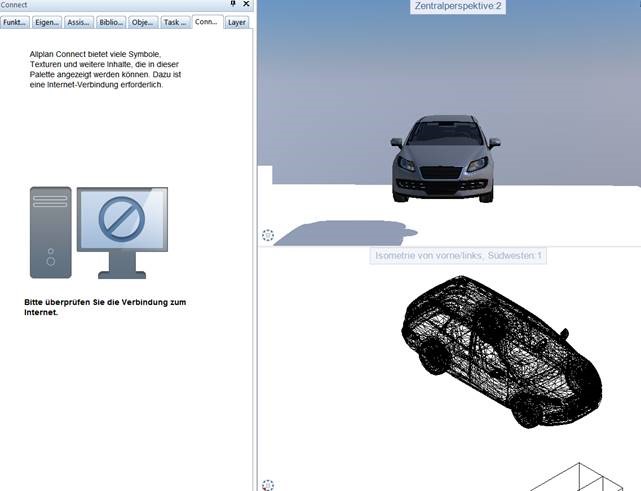Image resolution: width=641 pixels, height=491 pixels.
Task: Click the Zentralperspektive:2 viewport label
Action: click(x=455, y=6)
